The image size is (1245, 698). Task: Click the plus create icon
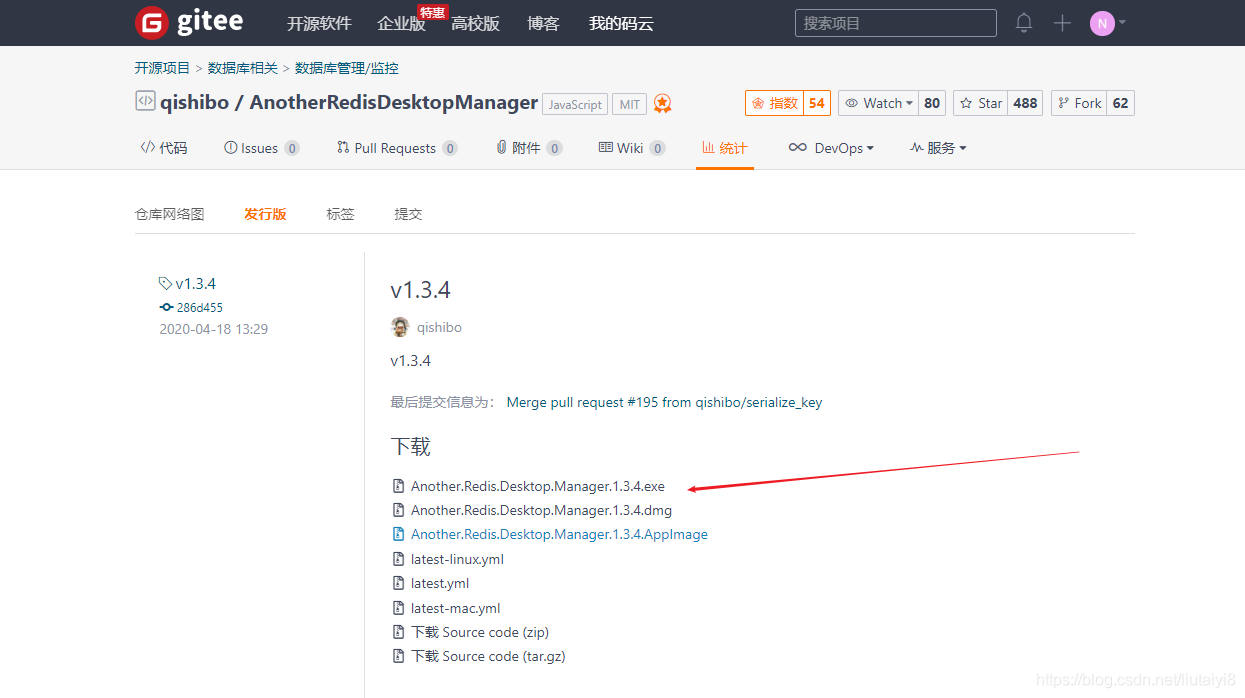tap(1062, 23)
